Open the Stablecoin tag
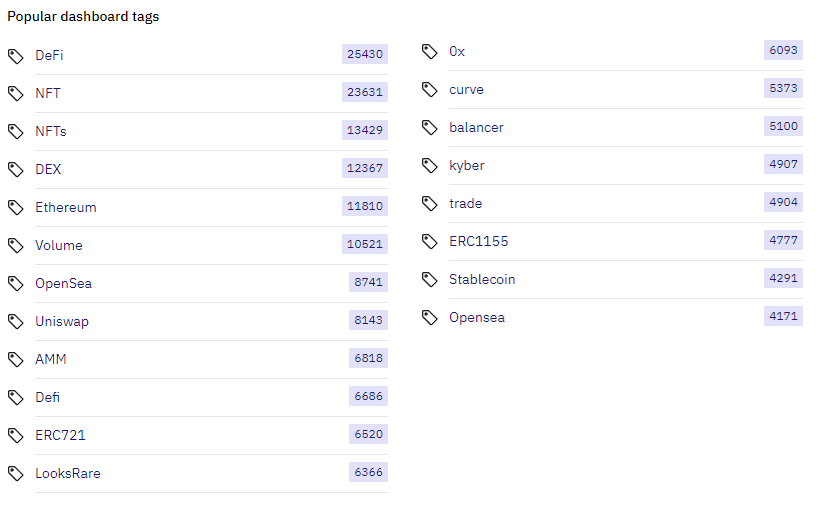The image size is (819, 512). [482, 280]
